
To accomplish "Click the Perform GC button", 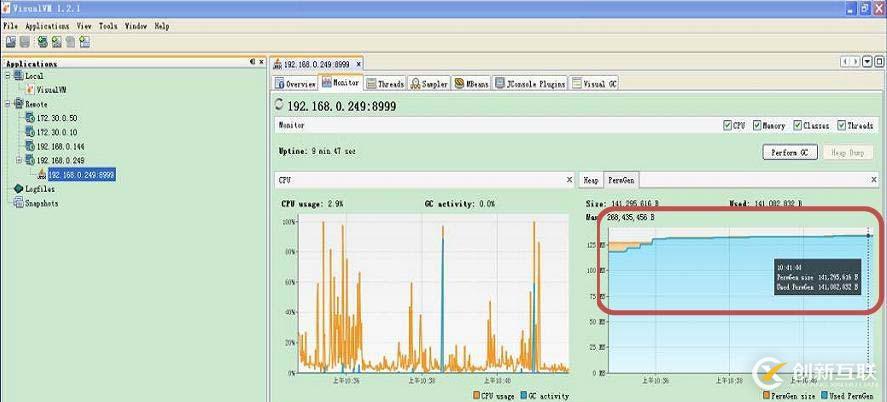I will [790, 153].
